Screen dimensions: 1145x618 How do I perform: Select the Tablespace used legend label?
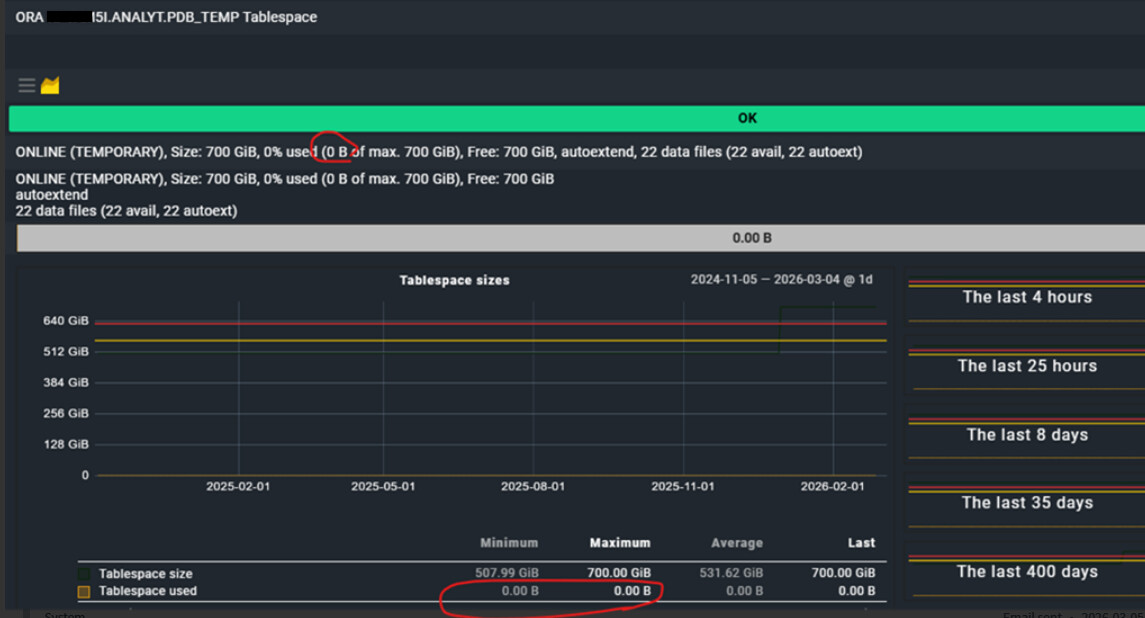tap(147, 591)
